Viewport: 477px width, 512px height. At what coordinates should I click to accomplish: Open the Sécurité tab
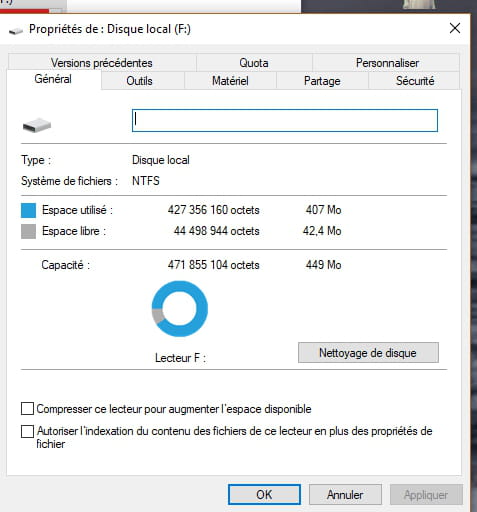415,81
